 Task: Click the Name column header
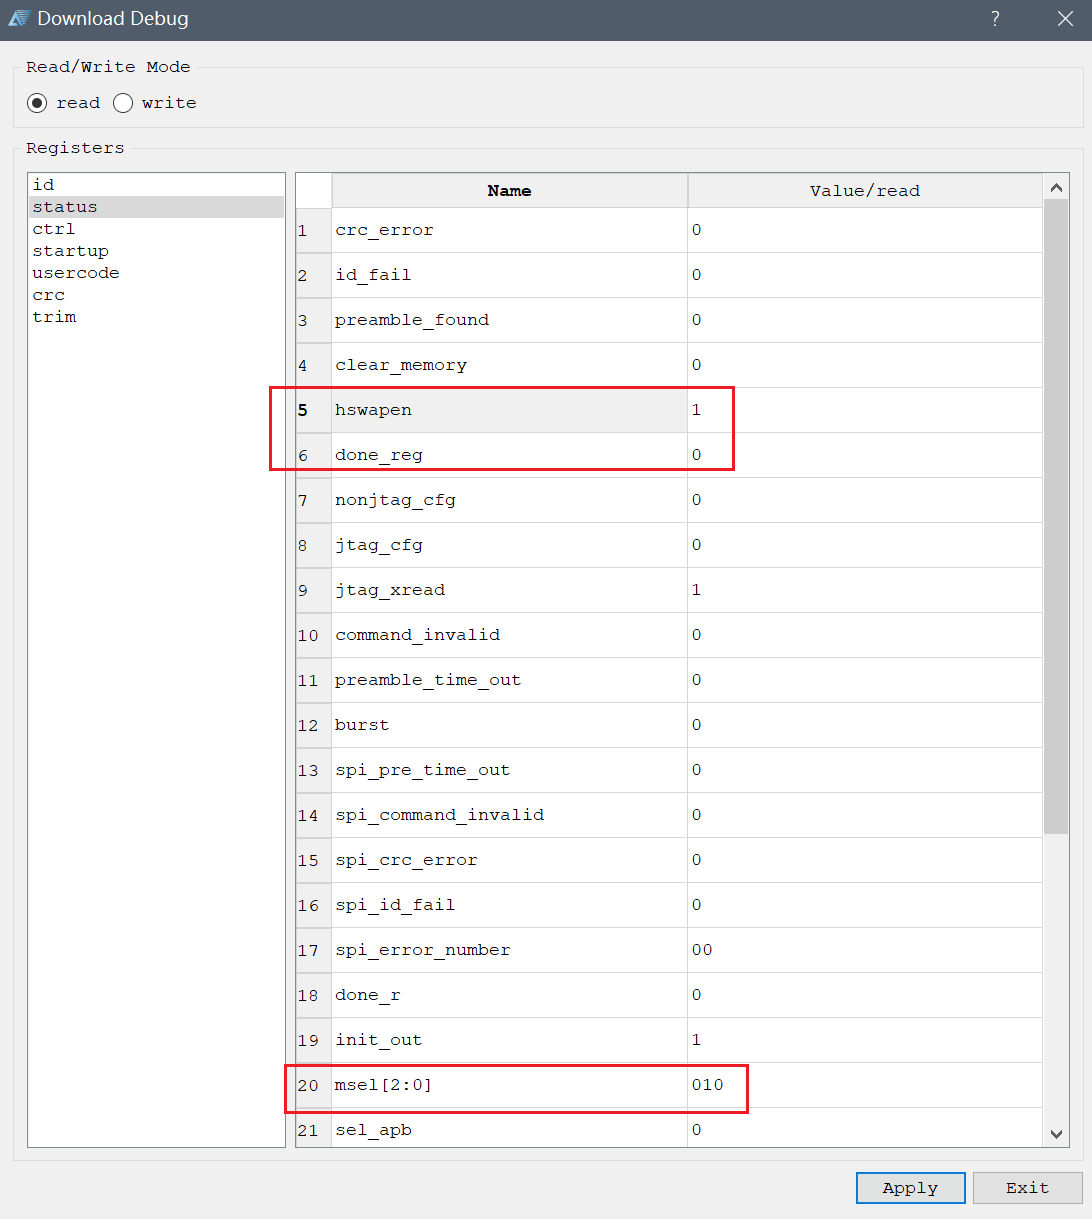(510, 191)
